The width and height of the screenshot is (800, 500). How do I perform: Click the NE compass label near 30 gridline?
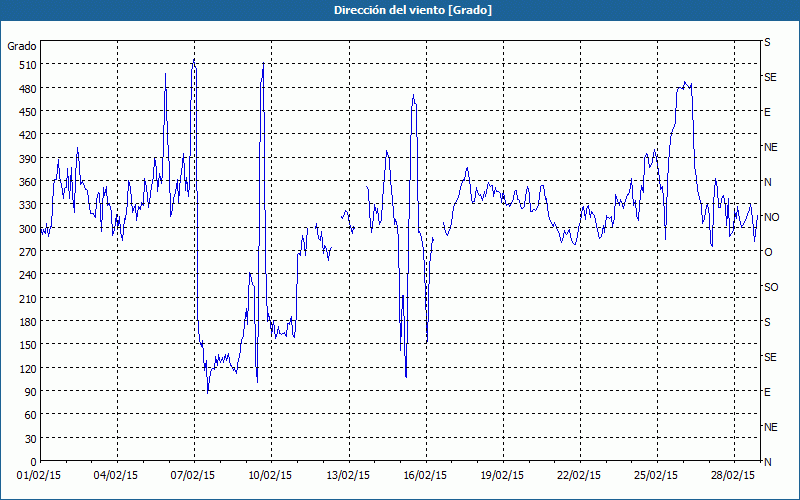tap(771, 428)
